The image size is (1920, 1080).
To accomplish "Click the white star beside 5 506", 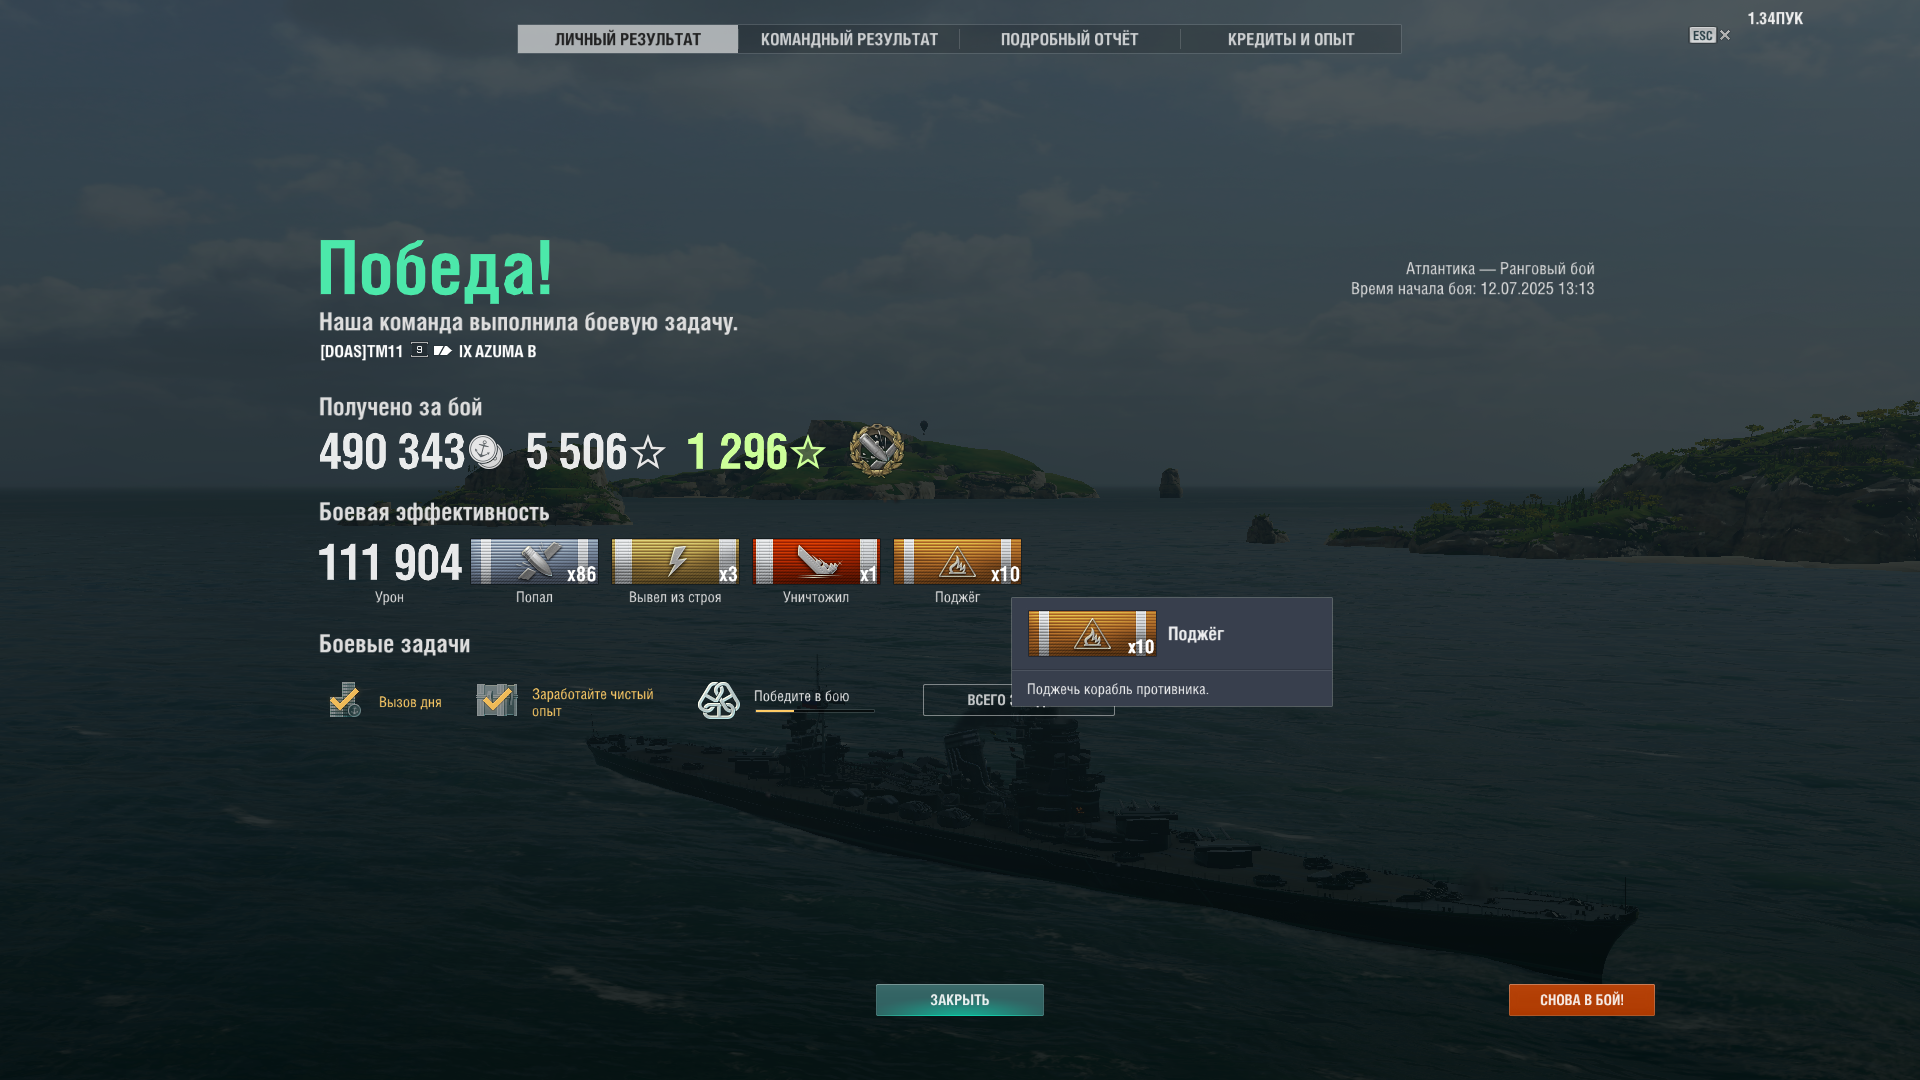I will [x=648, y=452].
